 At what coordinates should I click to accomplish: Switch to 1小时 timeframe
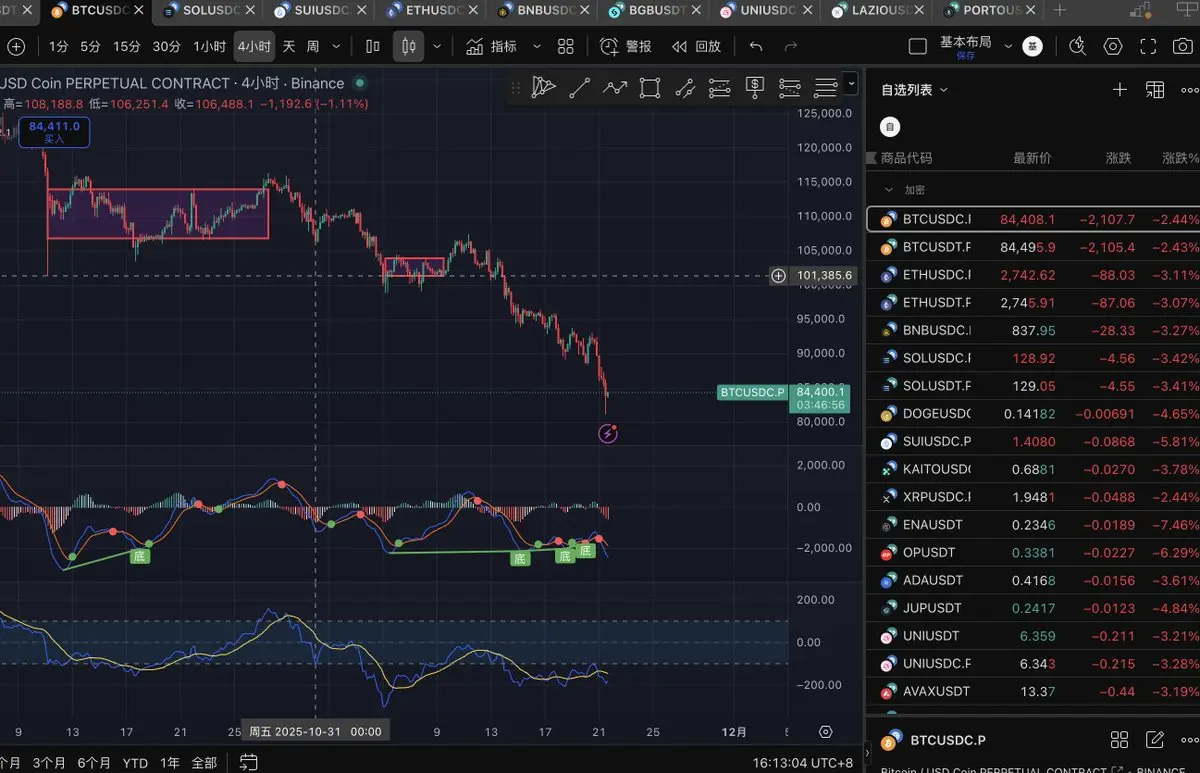coord(210,46)
